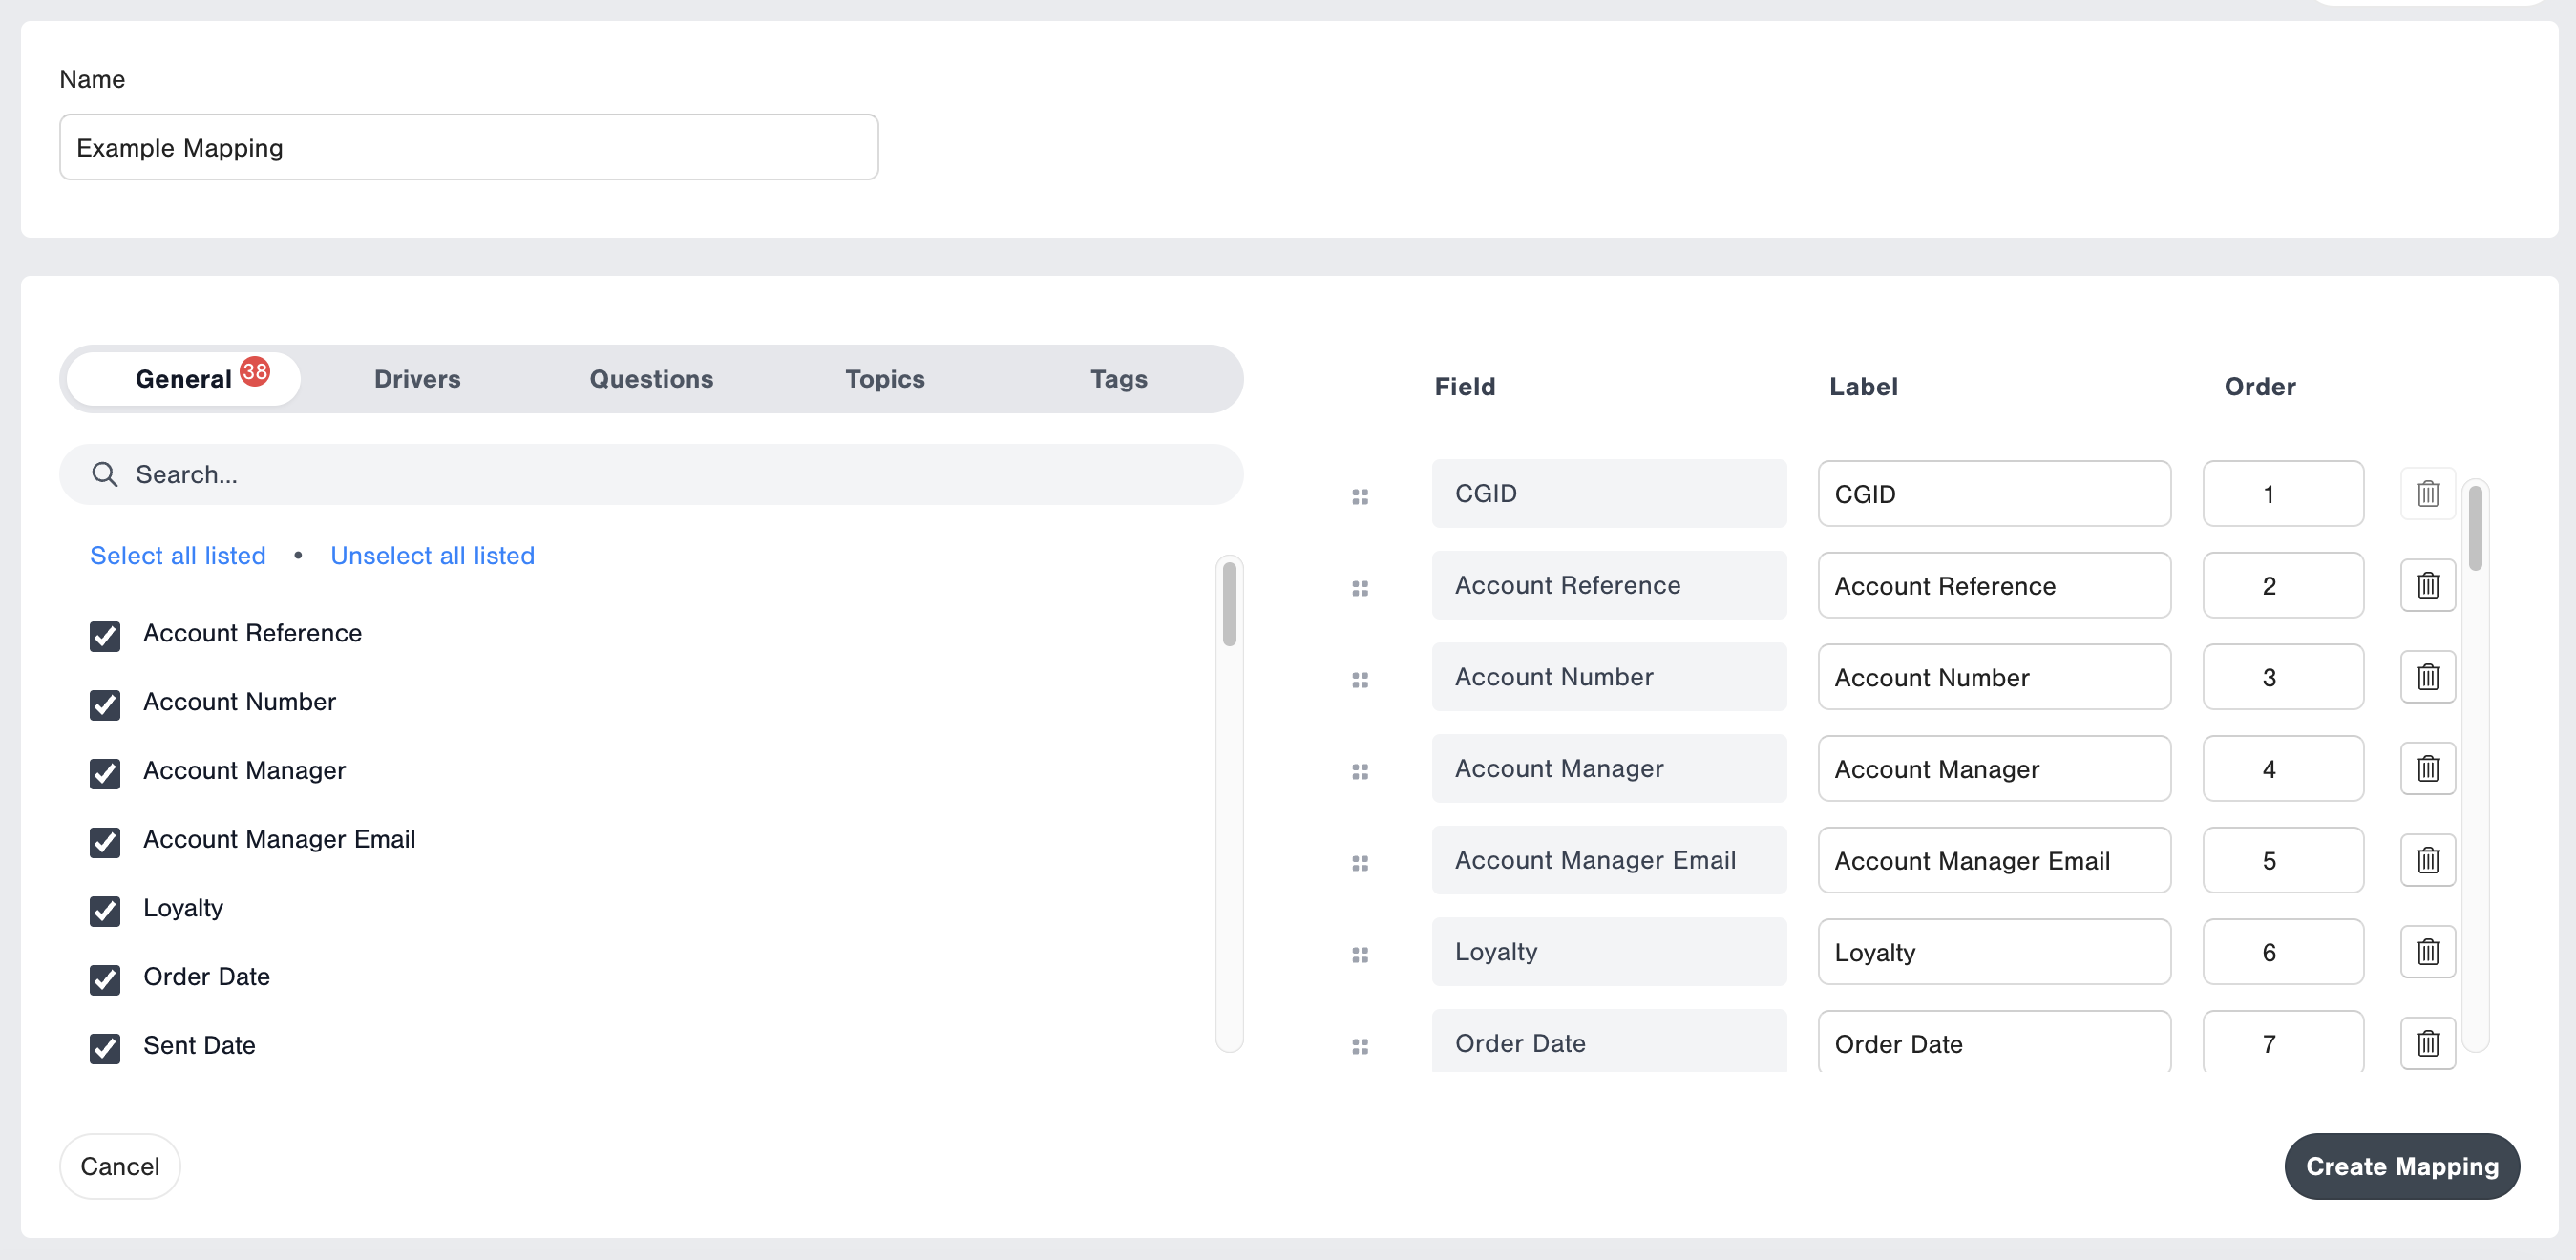Delete the Account Reference mapping row

2427,585
